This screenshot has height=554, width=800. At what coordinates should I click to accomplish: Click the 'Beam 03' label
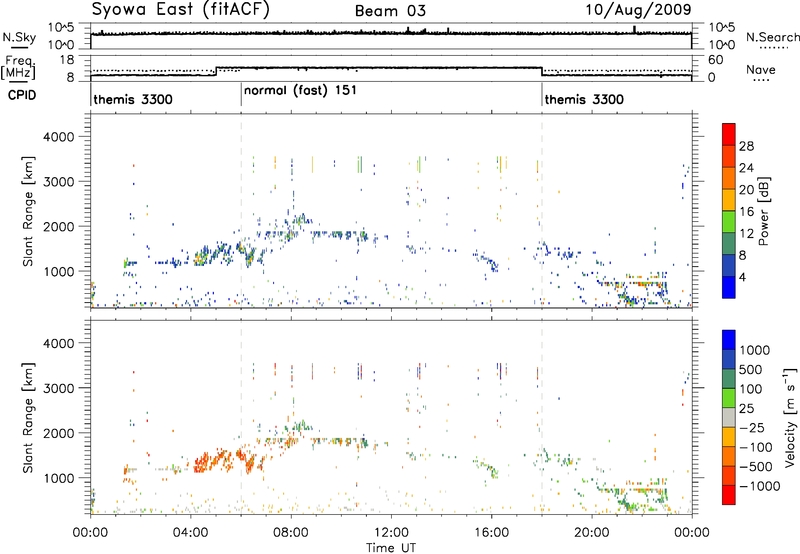click(x=390, y=11)
